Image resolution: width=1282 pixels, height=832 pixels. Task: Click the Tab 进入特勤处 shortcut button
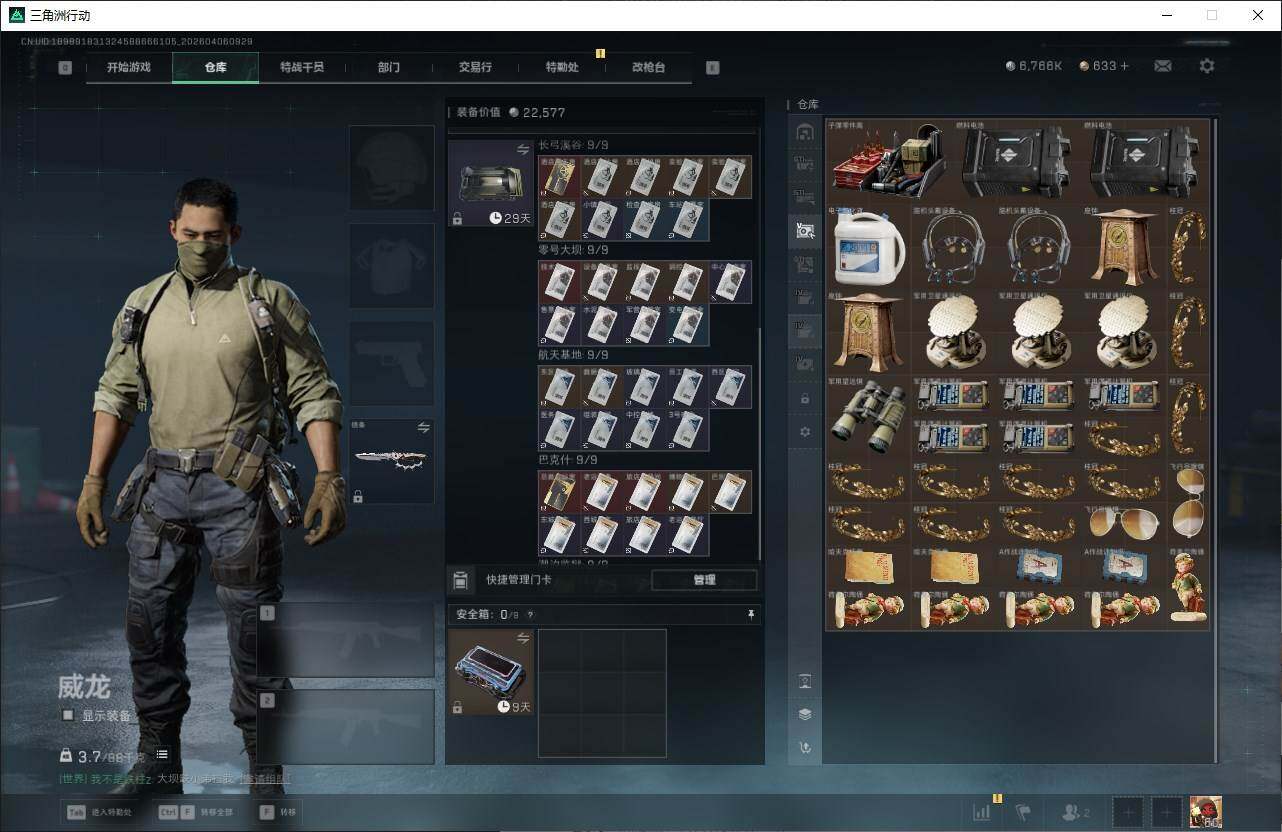pos(100,812)
